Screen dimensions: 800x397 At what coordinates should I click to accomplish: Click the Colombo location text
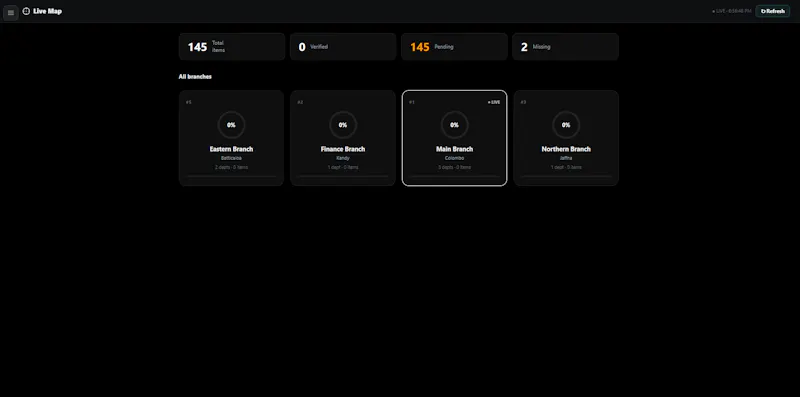point(455,158)
